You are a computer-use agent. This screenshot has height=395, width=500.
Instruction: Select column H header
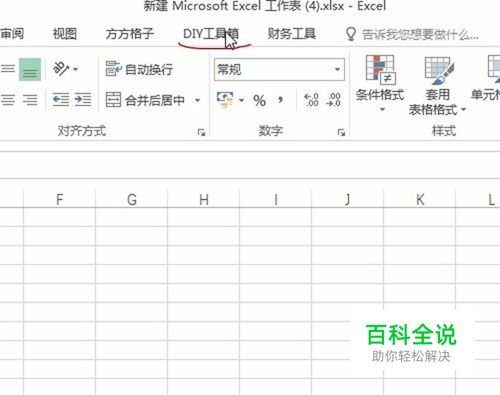click(x=204, y=200)
